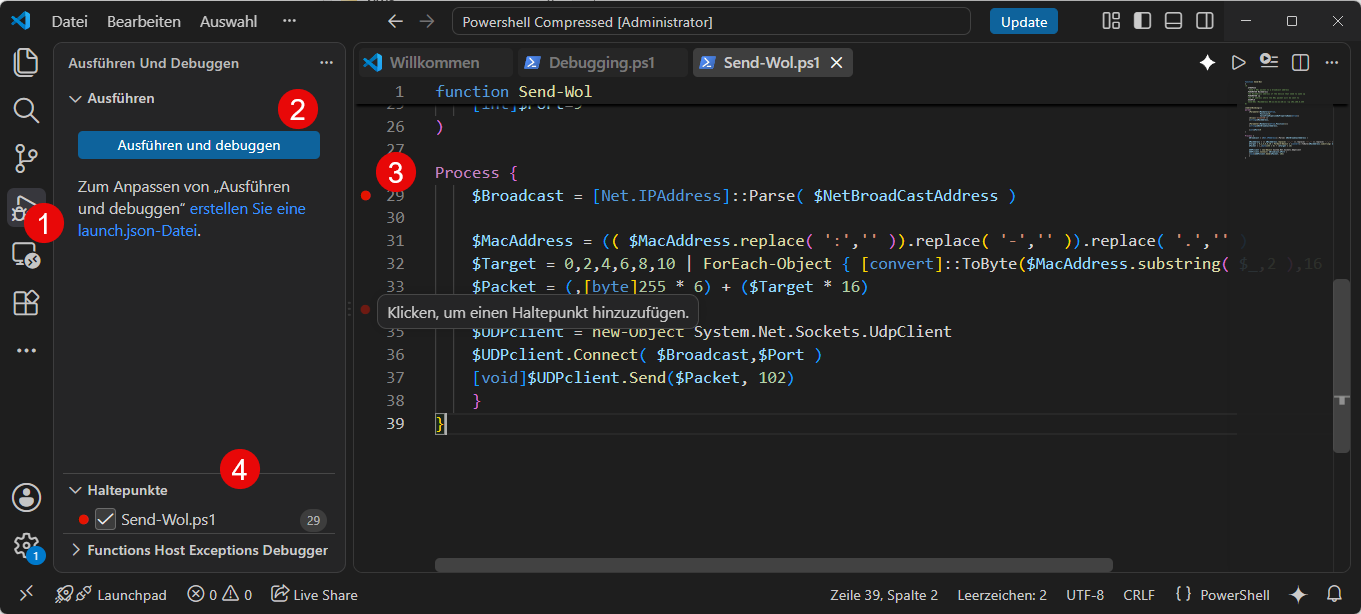
Task: Click the command center search box
Action: [x=711, y=21]
